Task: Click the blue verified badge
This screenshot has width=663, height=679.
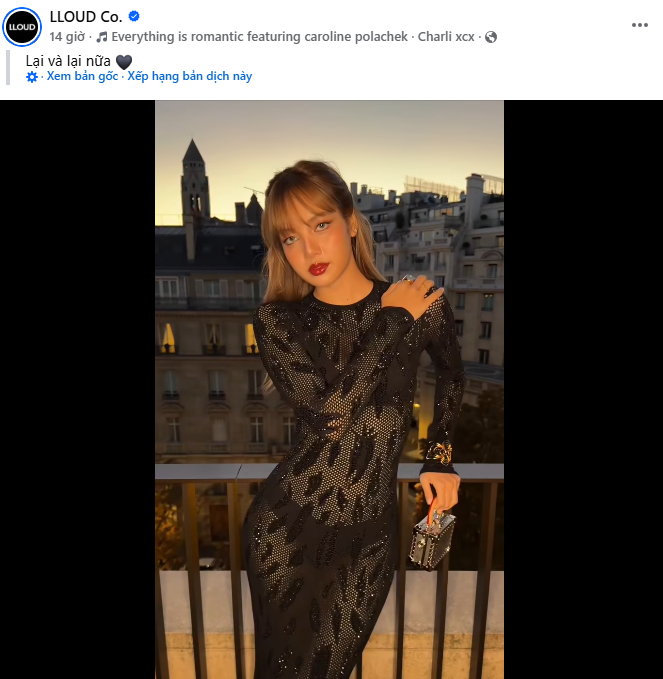Action: point(133,17)
